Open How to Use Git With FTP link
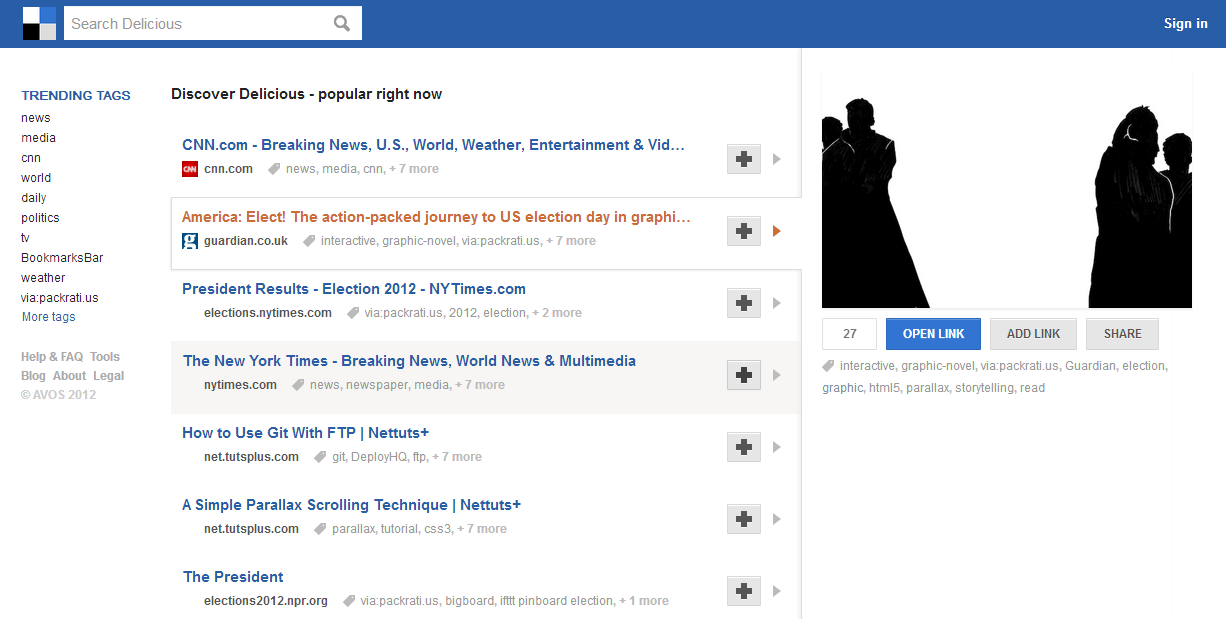Viewport: 1226px width, 619px height. tap(305, 433)
